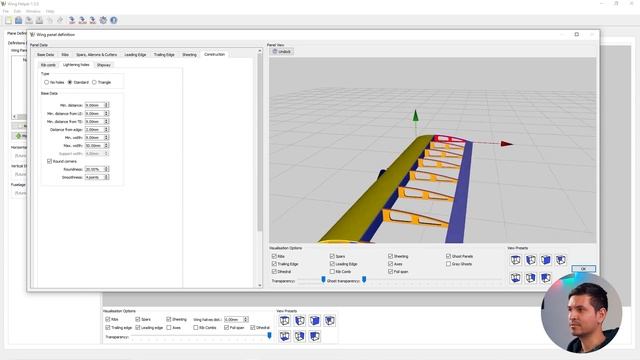The image size is (640, 360).
Task: Select the Standard hole type
Action: [70, 82]
